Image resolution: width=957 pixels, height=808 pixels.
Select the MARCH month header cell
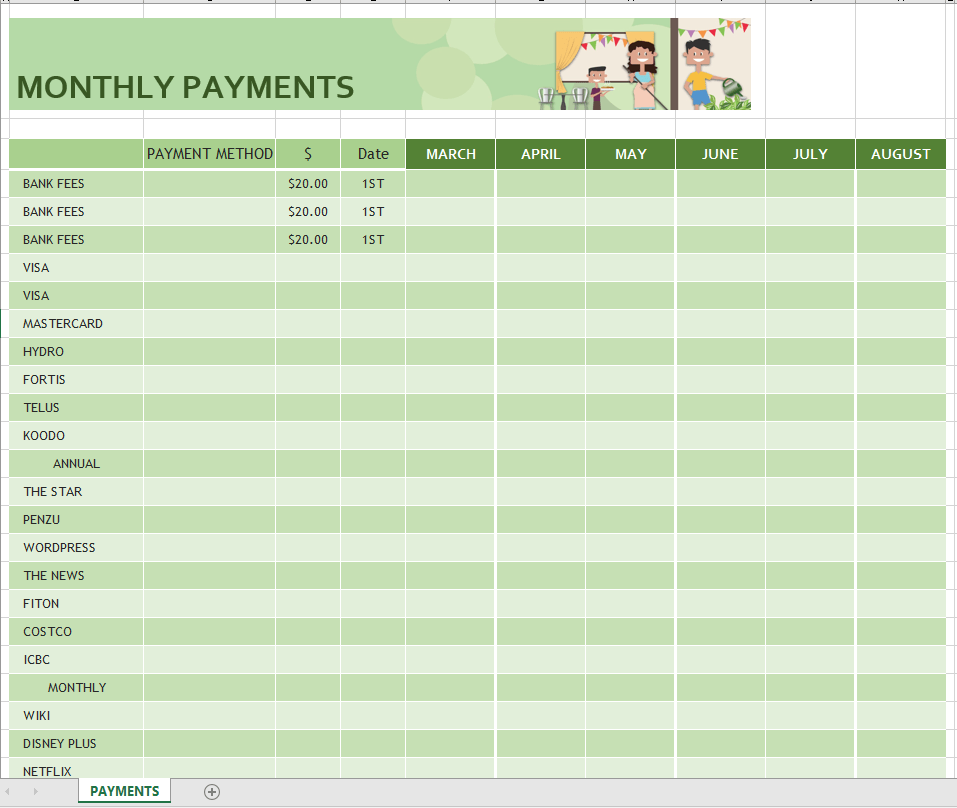pos(450,154)
